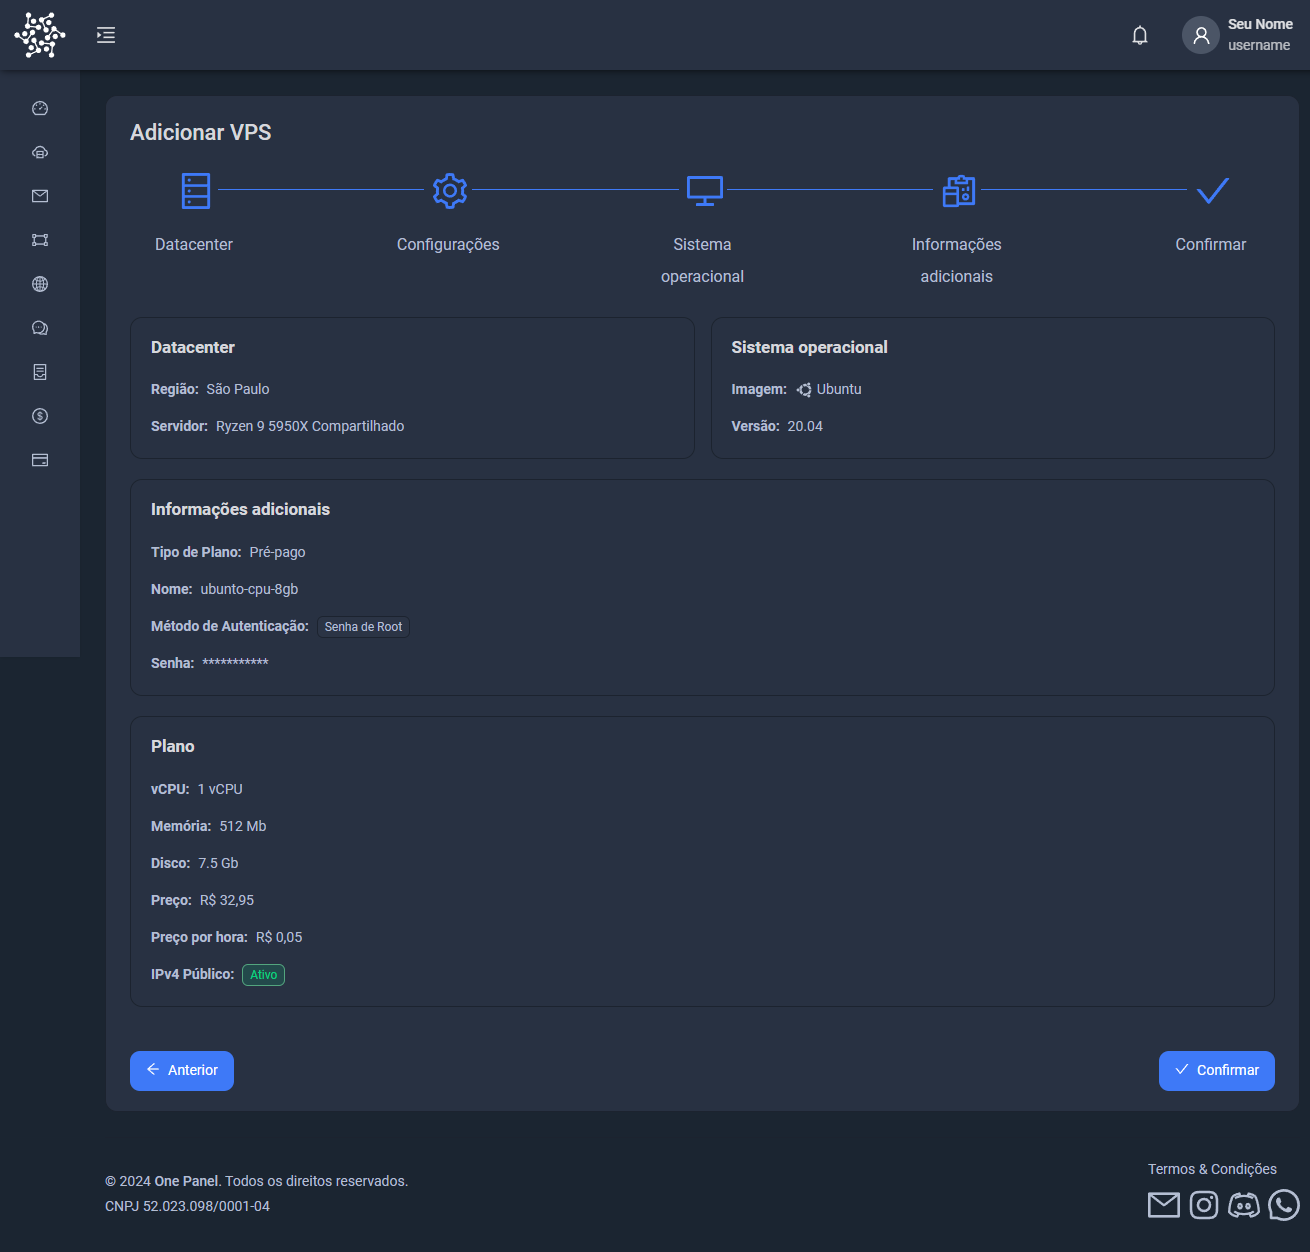Select the Ryzen 9 5950X Compartilhado text
The width and height of the screenshot is (1310, 1252).
click(x=310, y=426)
